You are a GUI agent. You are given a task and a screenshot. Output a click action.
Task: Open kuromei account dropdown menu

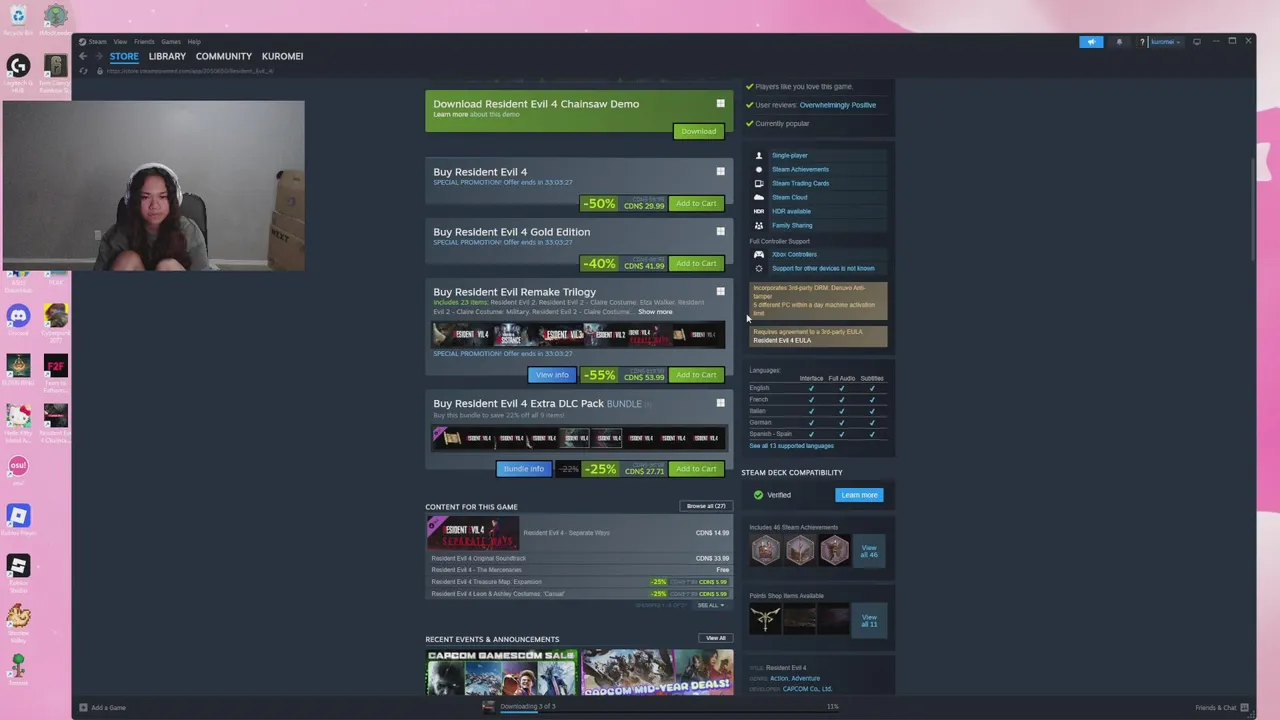(x=1165, y=42)
